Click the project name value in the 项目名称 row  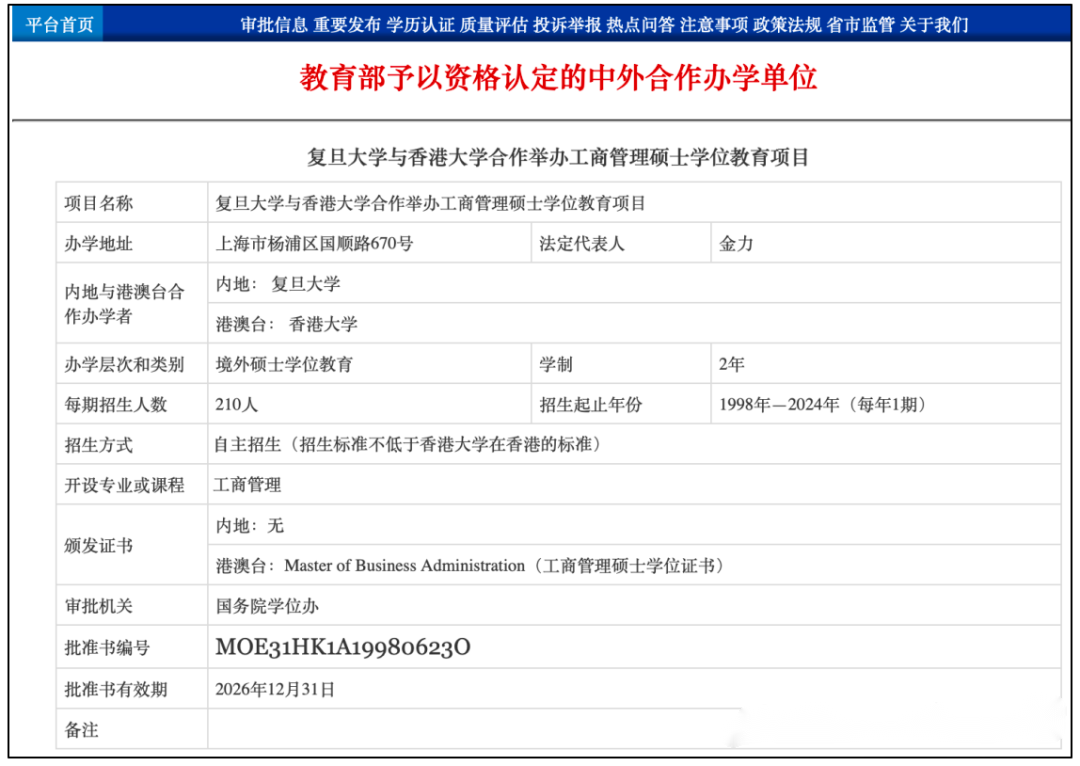tap(430, 203)
